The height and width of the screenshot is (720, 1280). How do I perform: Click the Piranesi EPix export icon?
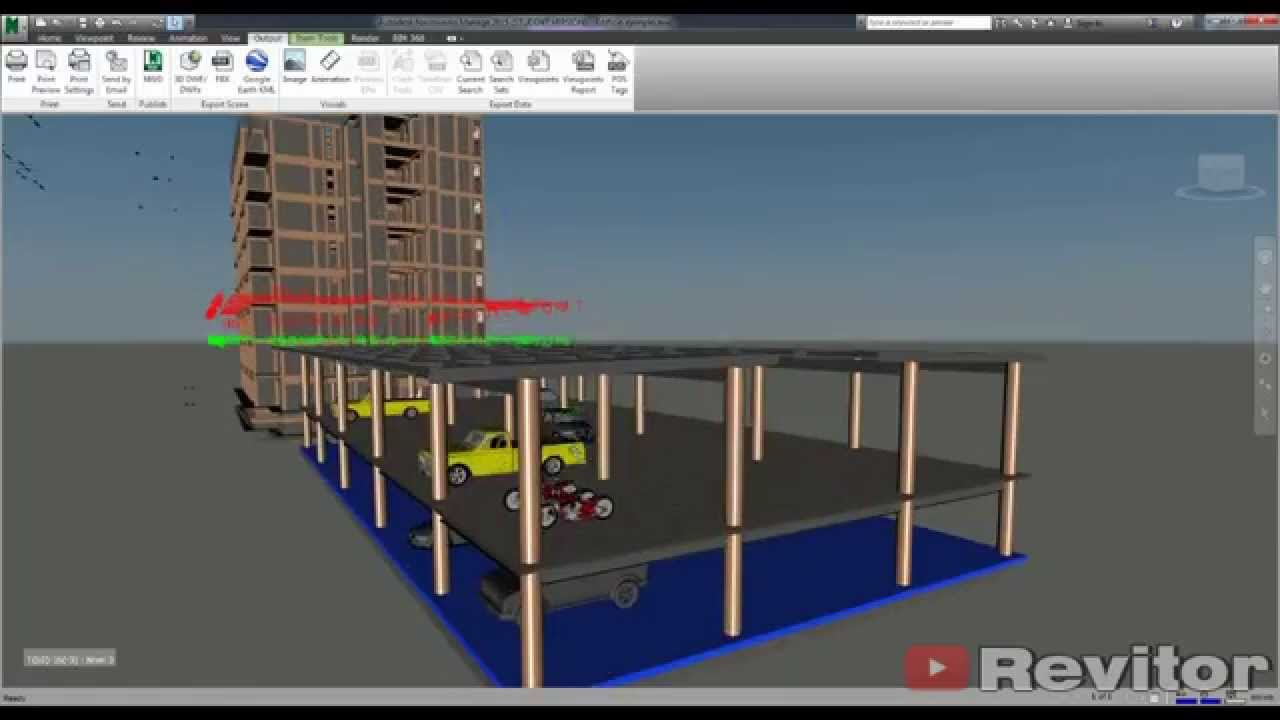tap(369, 72)
